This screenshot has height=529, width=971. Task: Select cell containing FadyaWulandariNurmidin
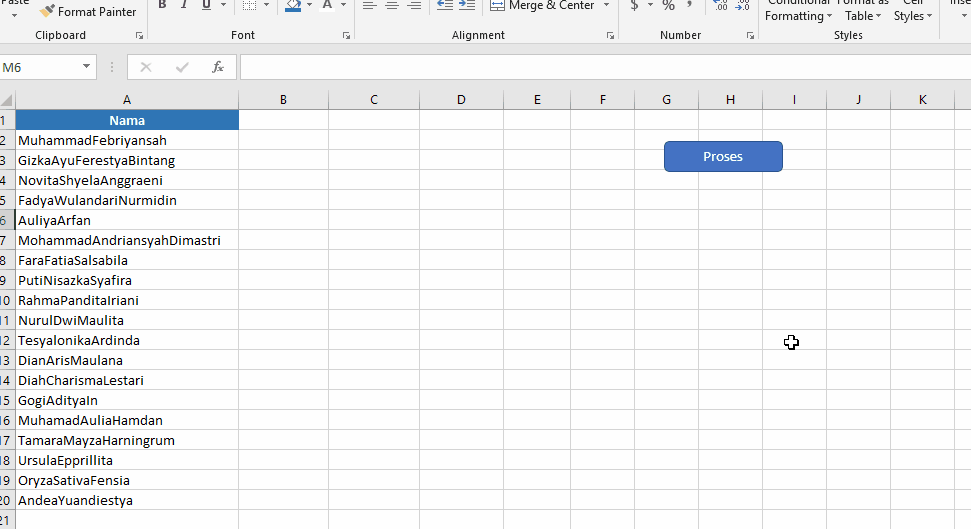[127, 200]
